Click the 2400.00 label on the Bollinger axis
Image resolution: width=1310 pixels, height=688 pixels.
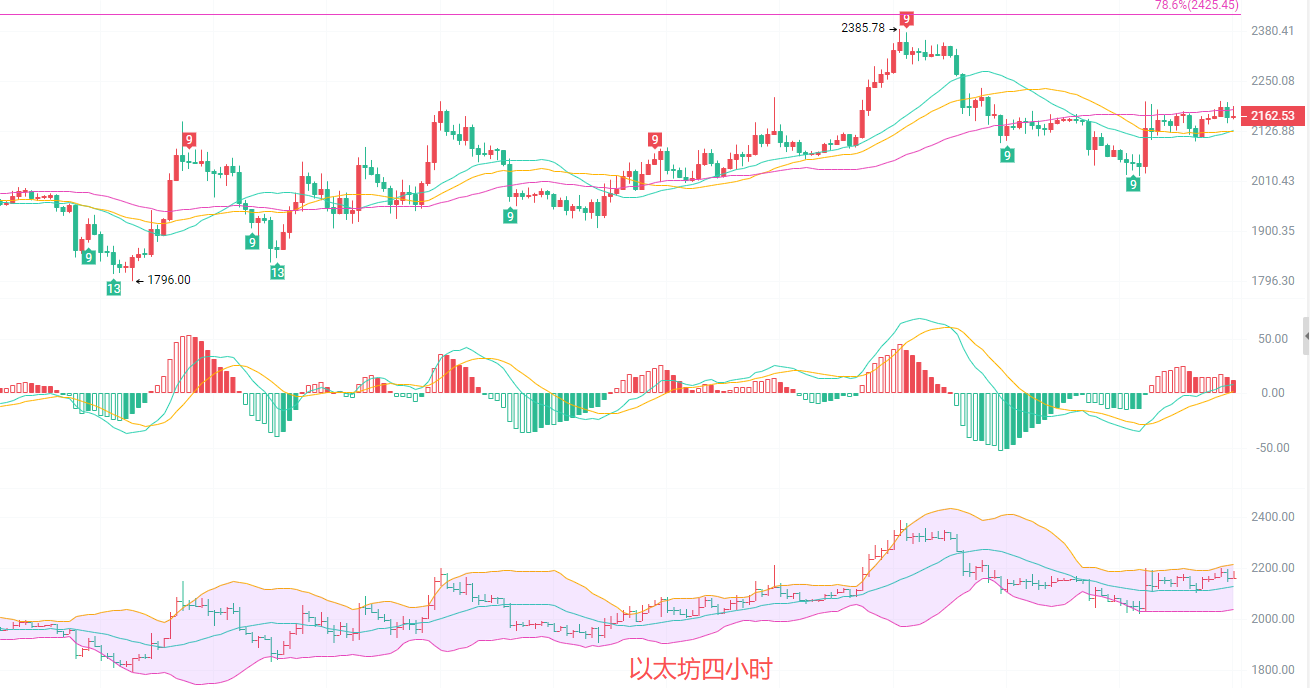tap(1272, 517)
